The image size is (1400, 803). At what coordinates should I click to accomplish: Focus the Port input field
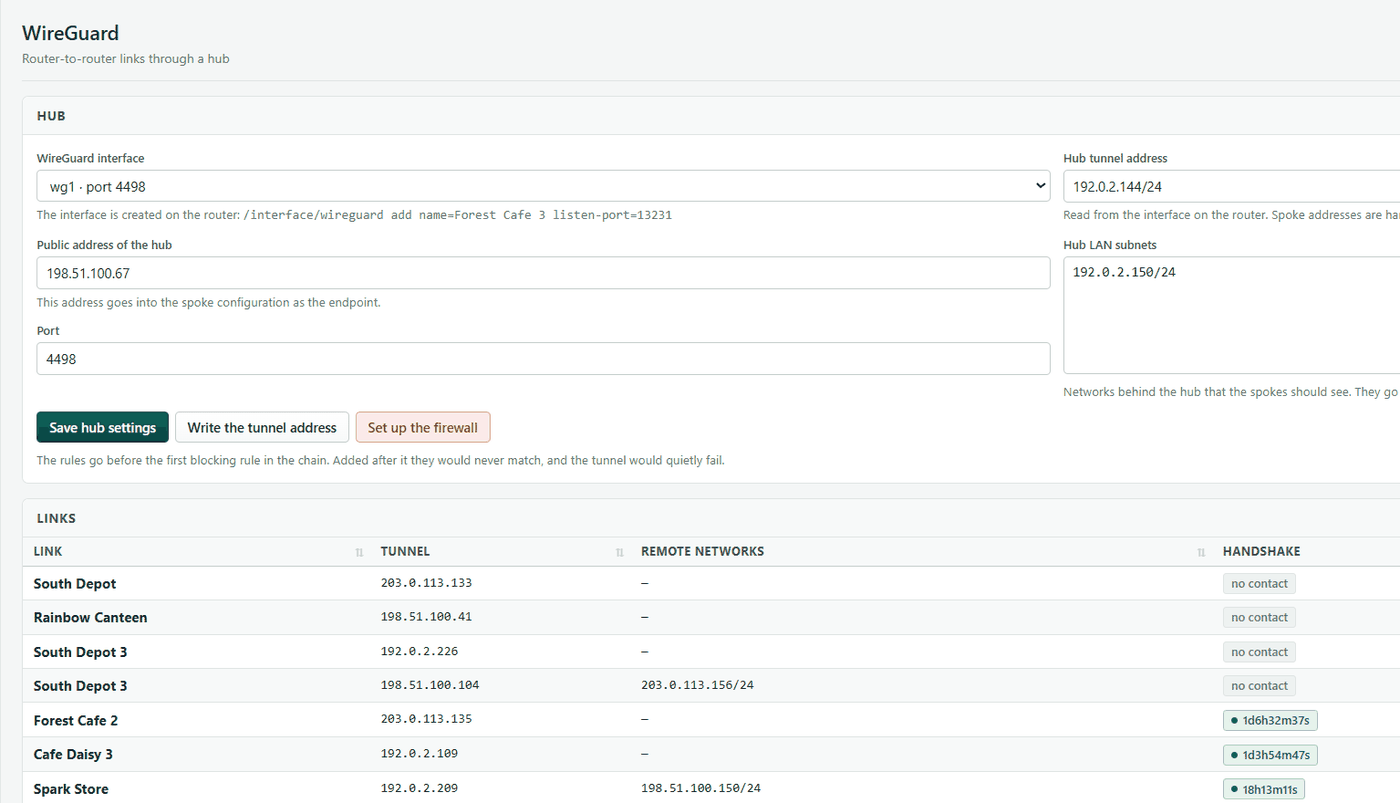[x=543, y=359]
